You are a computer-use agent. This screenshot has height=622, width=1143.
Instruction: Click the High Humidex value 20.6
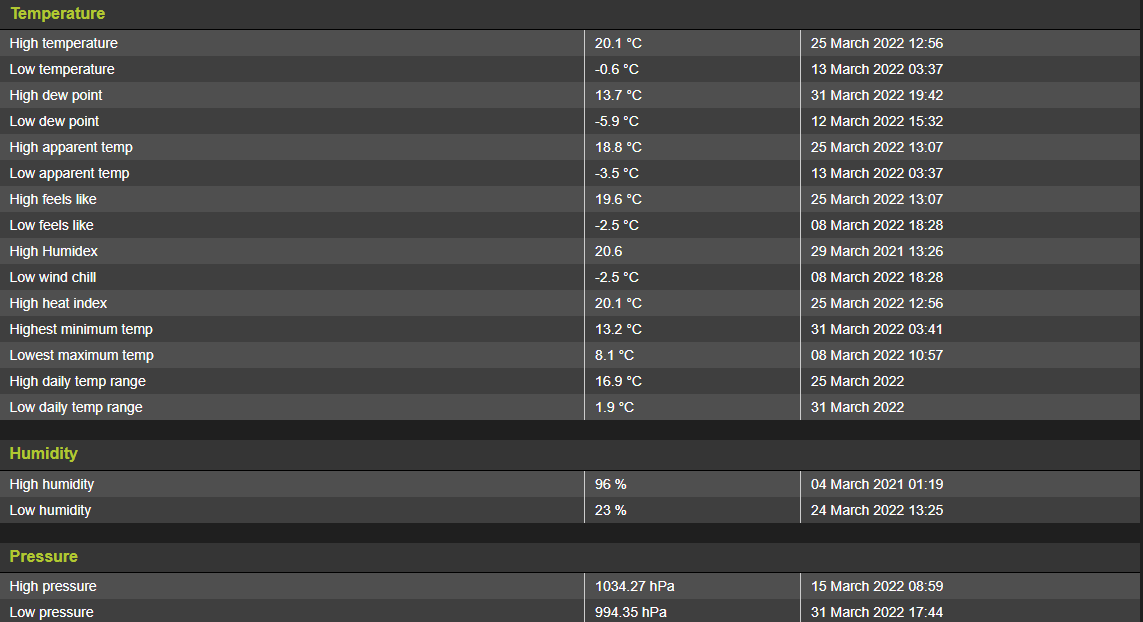coord(608,251)
